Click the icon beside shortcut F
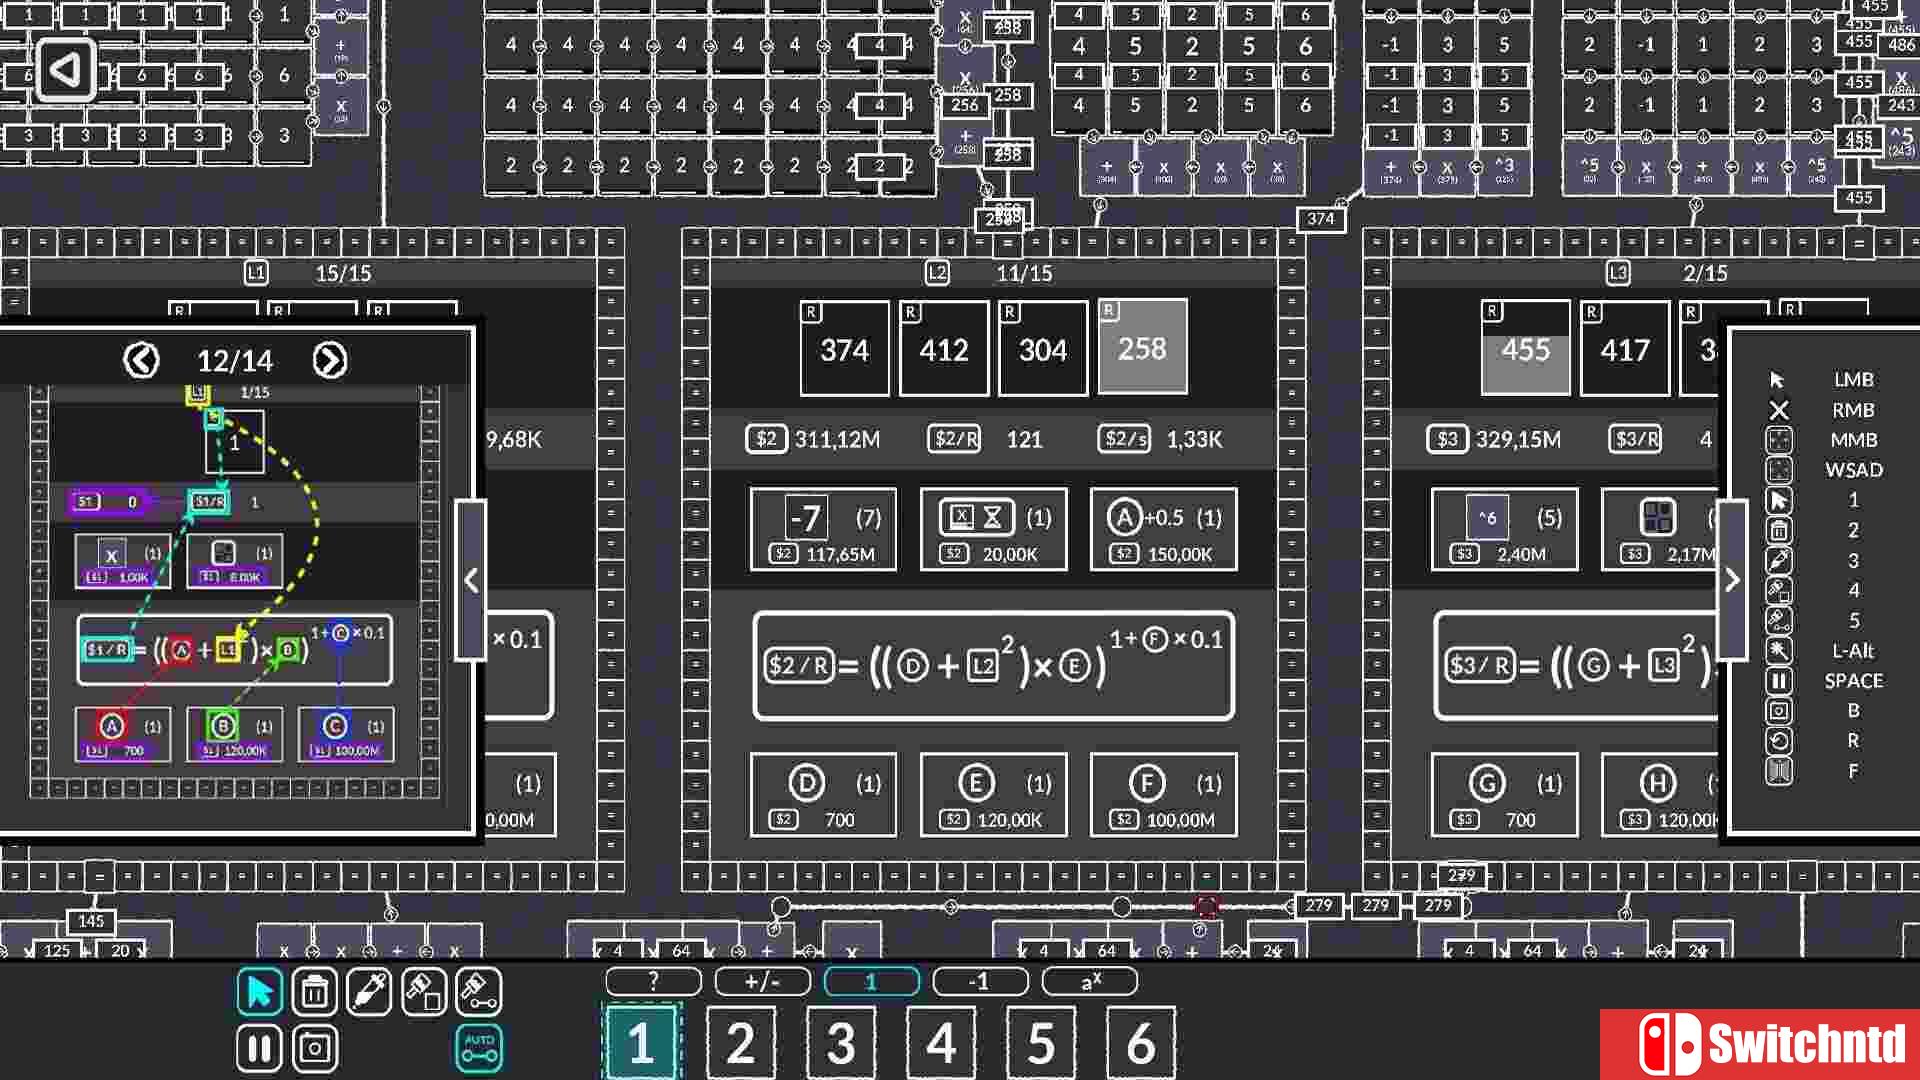The height and width of the screenshot is (1080, 1920). (x=1778, y=771)
